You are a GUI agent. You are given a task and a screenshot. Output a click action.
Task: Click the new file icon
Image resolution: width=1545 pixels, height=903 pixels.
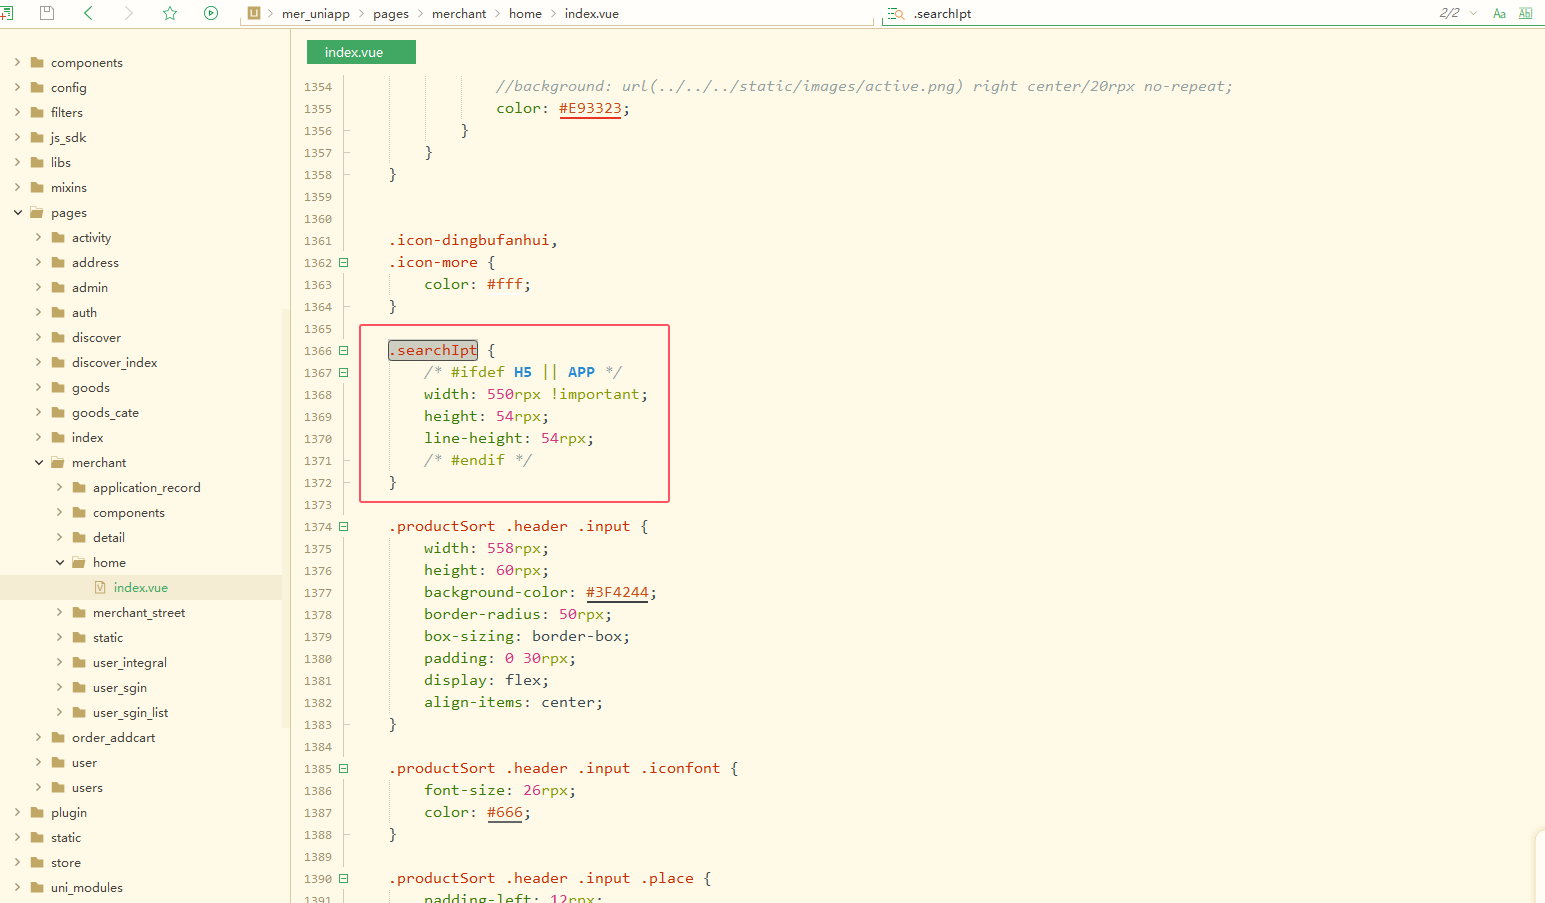pos(6,13)
